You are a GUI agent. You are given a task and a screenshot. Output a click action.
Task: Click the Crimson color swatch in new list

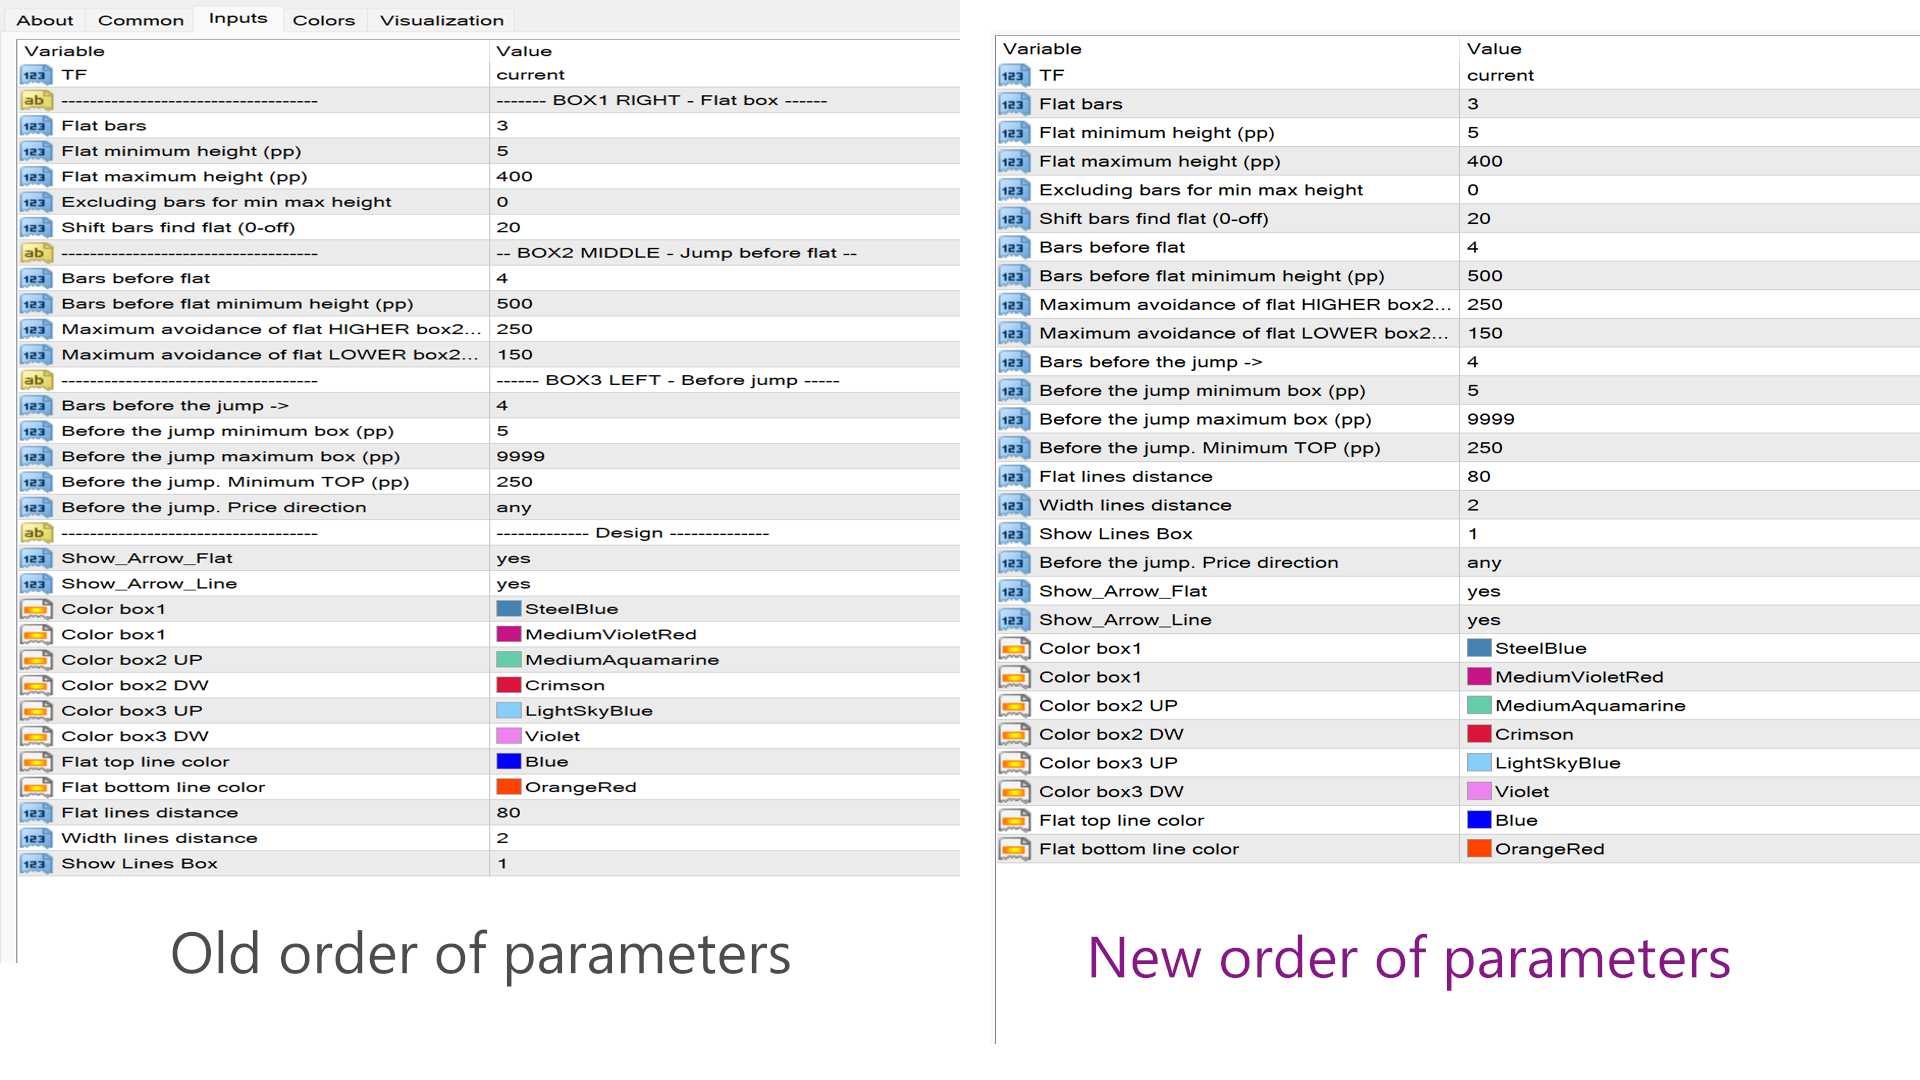[x=1479, y=734]
